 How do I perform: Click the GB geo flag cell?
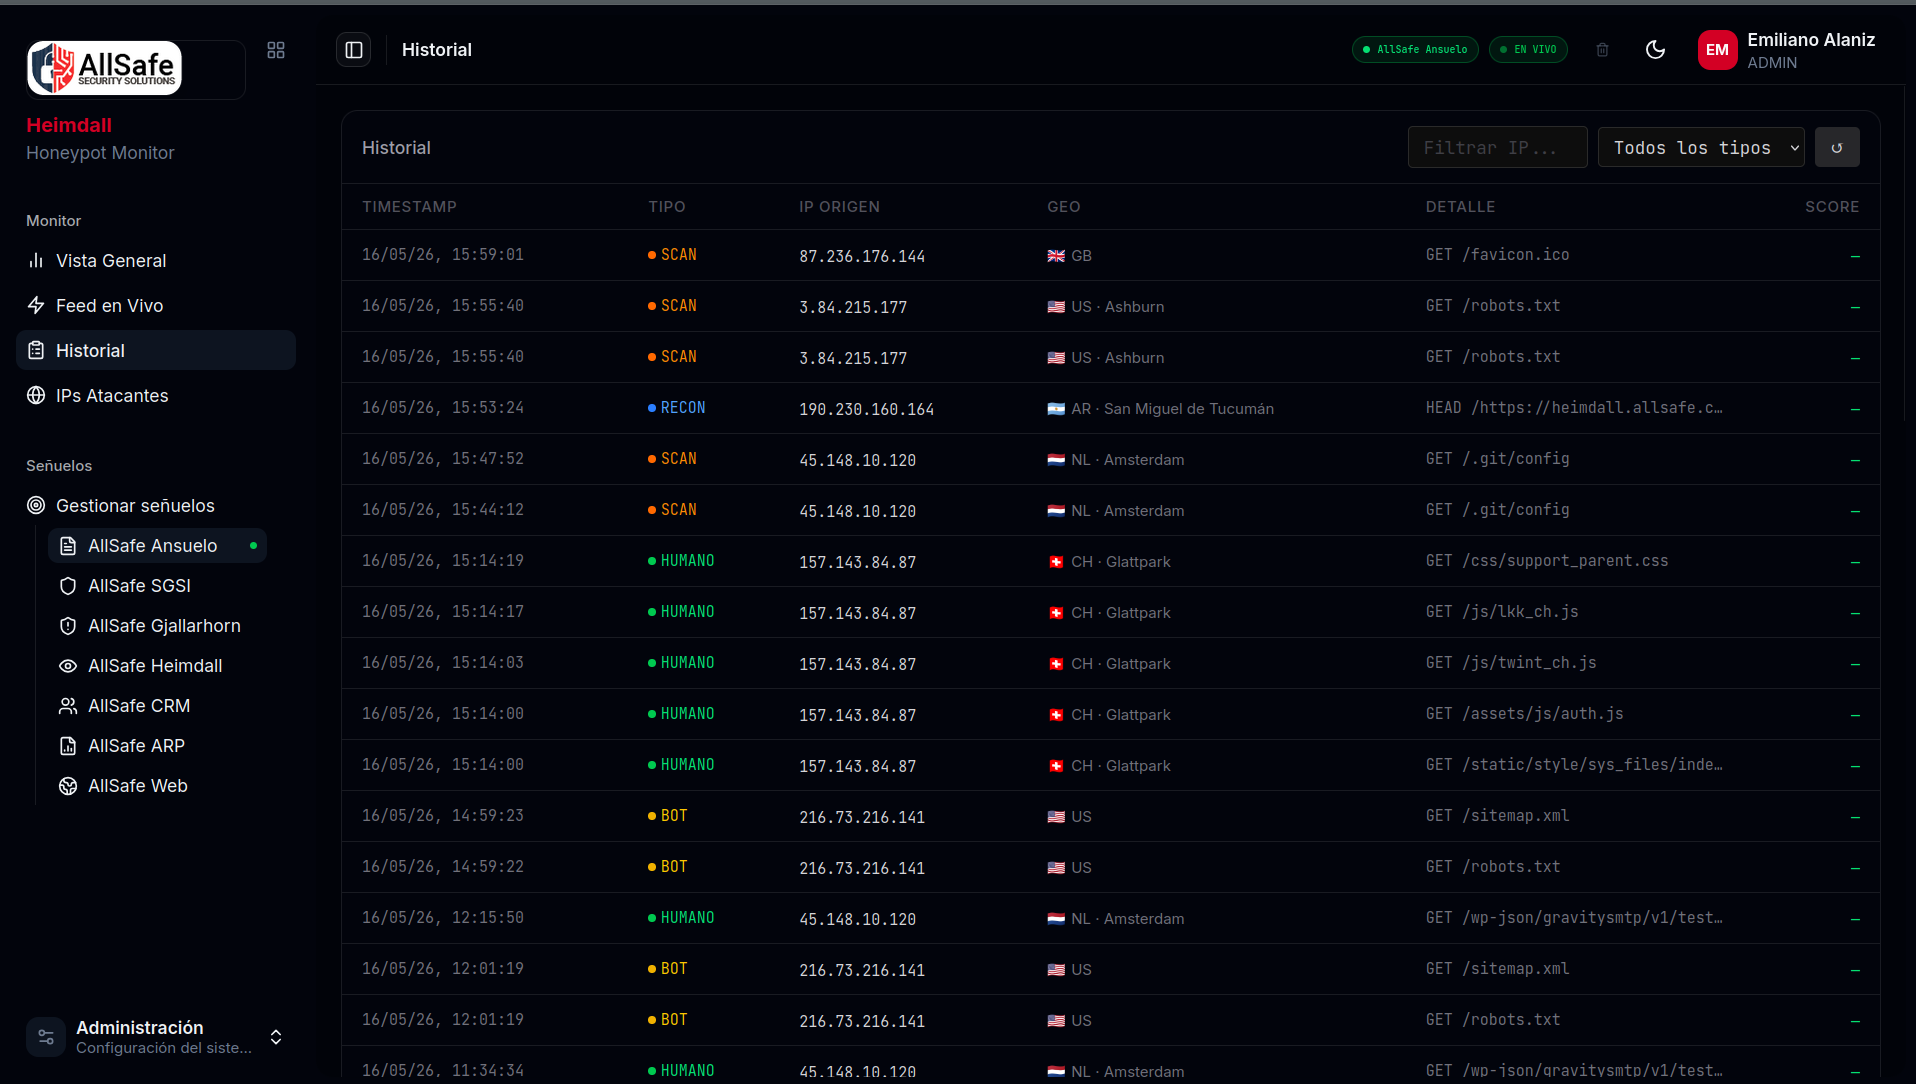point(1069,256)
